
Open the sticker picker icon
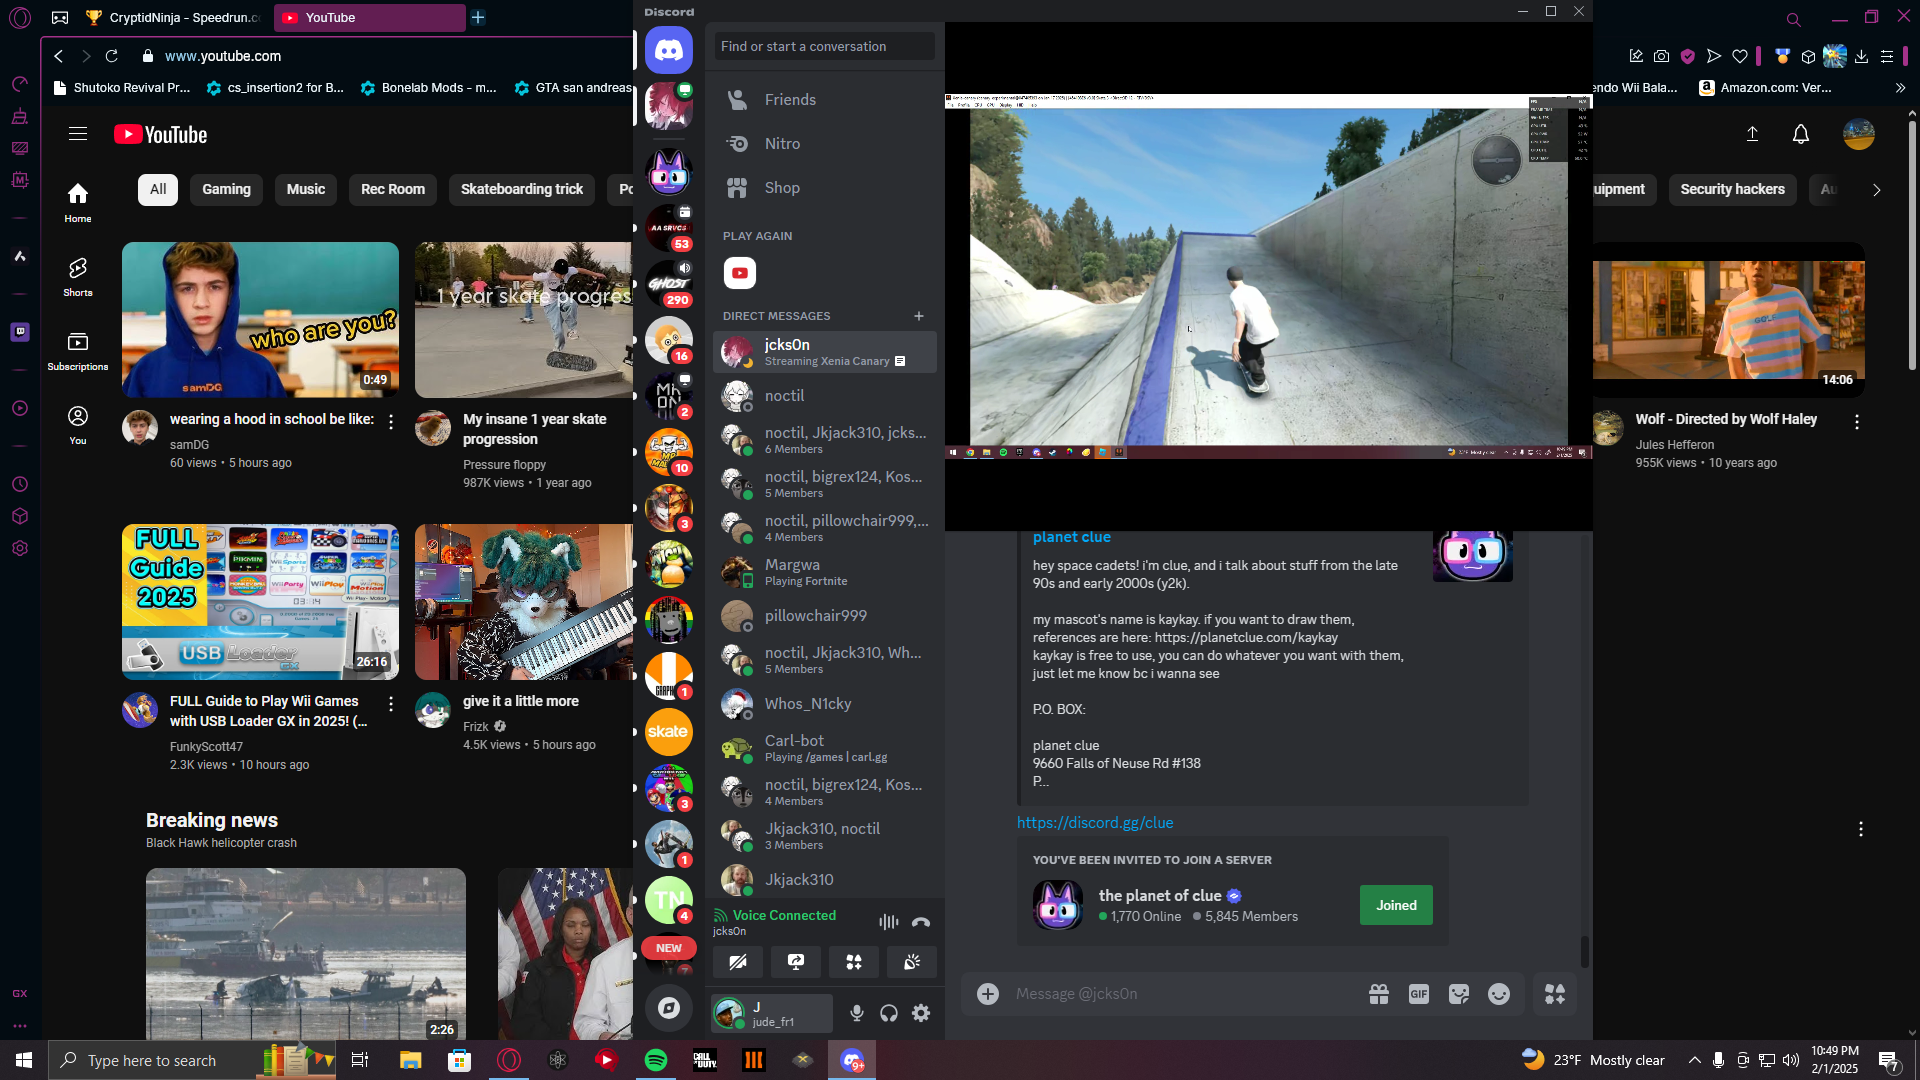click(x=1458, y=993)
